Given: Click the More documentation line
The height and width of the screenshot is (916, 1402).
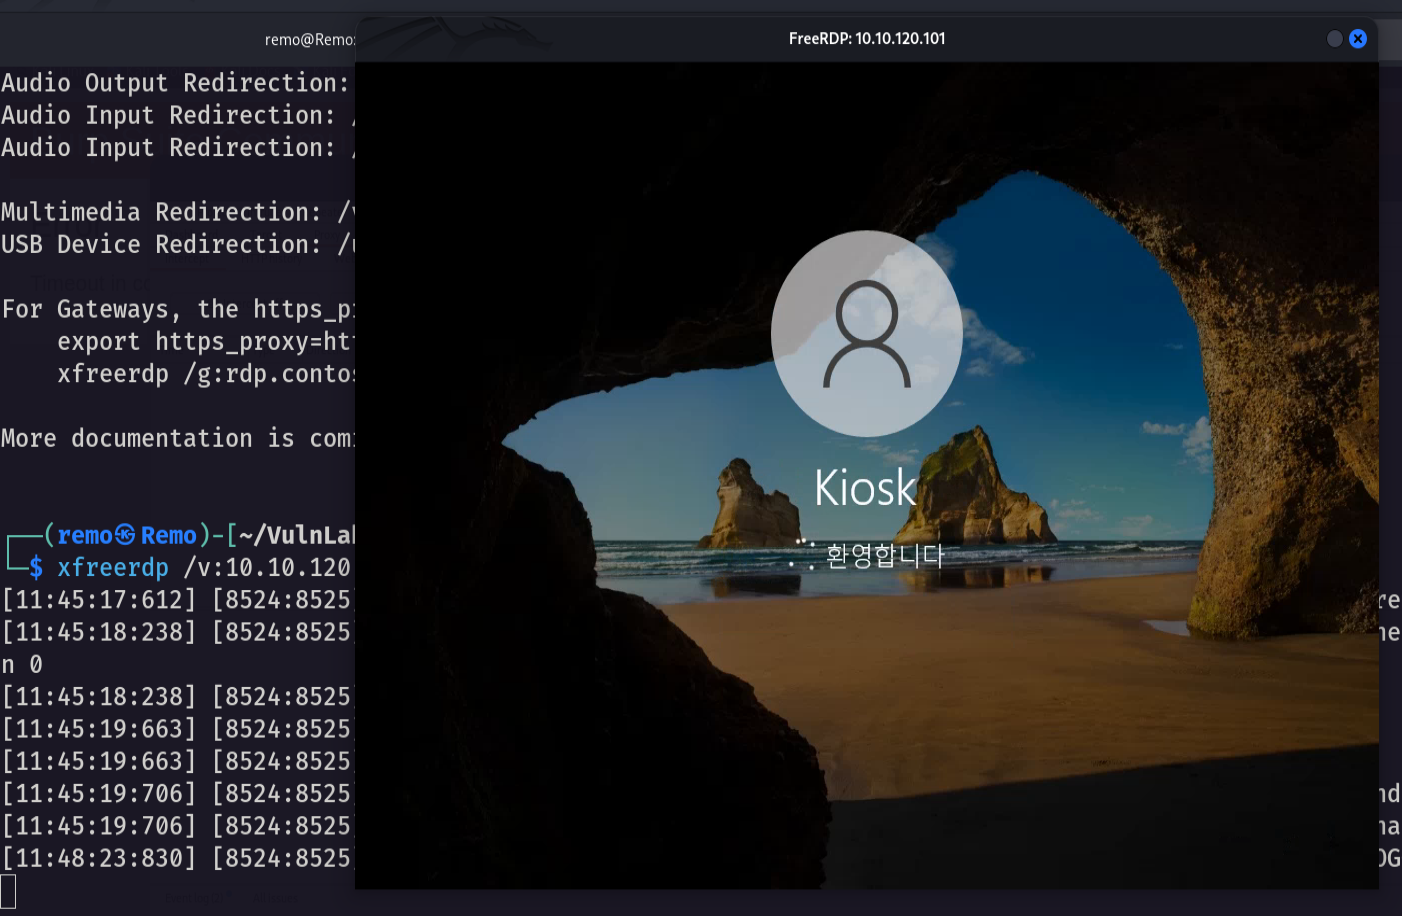Looking at the screenshot, I should [178, 439].
